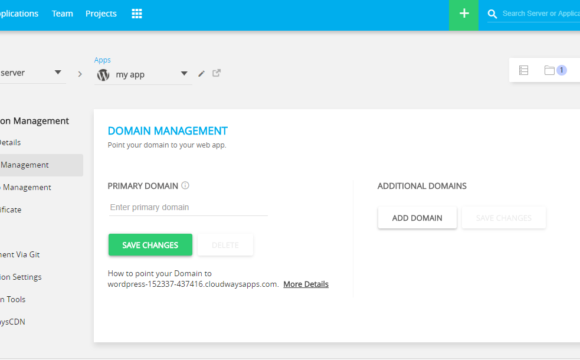580x360 pixels.
Task: Click the Additional Domains label
Action: [422, 186]
